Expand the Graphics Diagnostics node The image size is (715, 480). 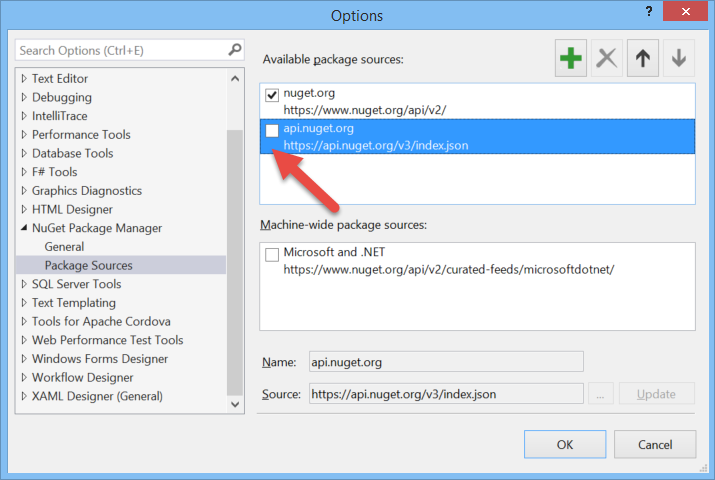24,191
